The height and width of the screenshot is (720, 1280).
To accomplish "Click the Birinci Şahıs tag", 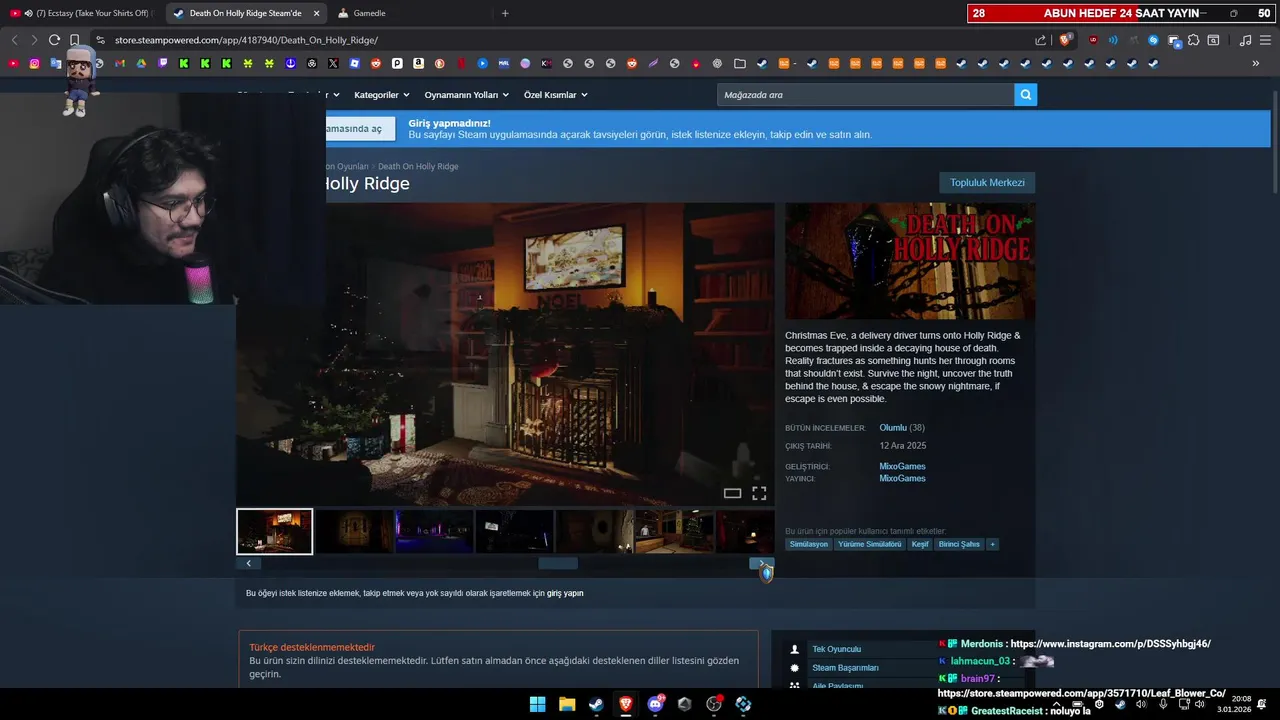I will click(x=959, y=544).
